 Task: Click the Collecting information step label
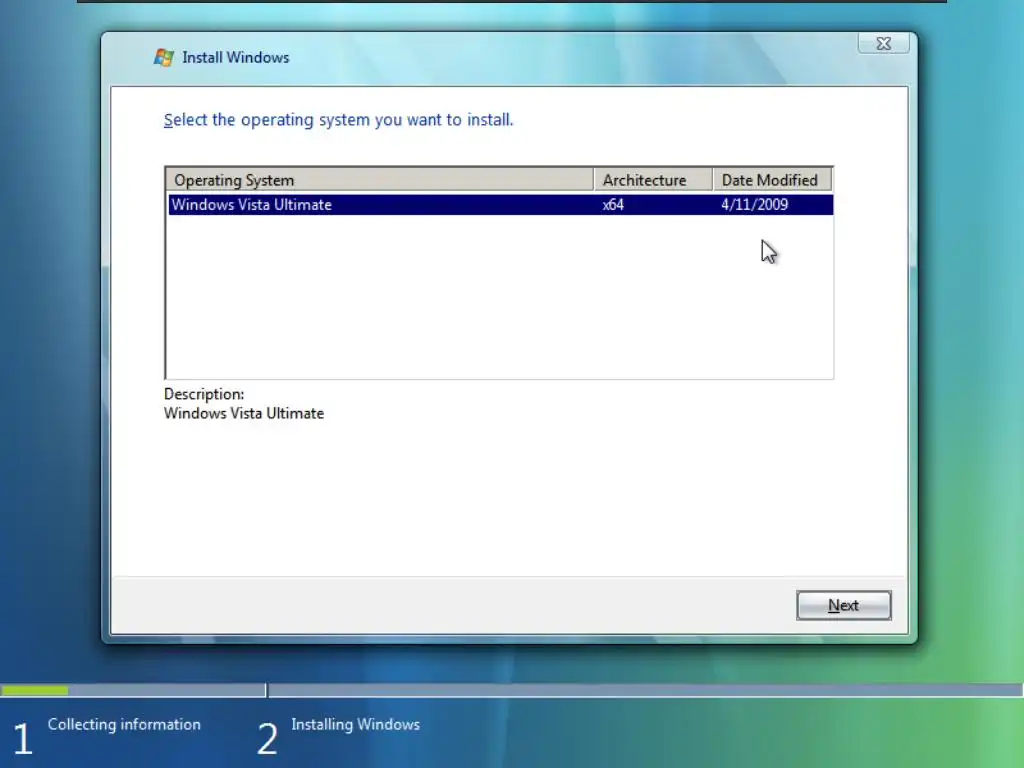(x=124, y=724)
